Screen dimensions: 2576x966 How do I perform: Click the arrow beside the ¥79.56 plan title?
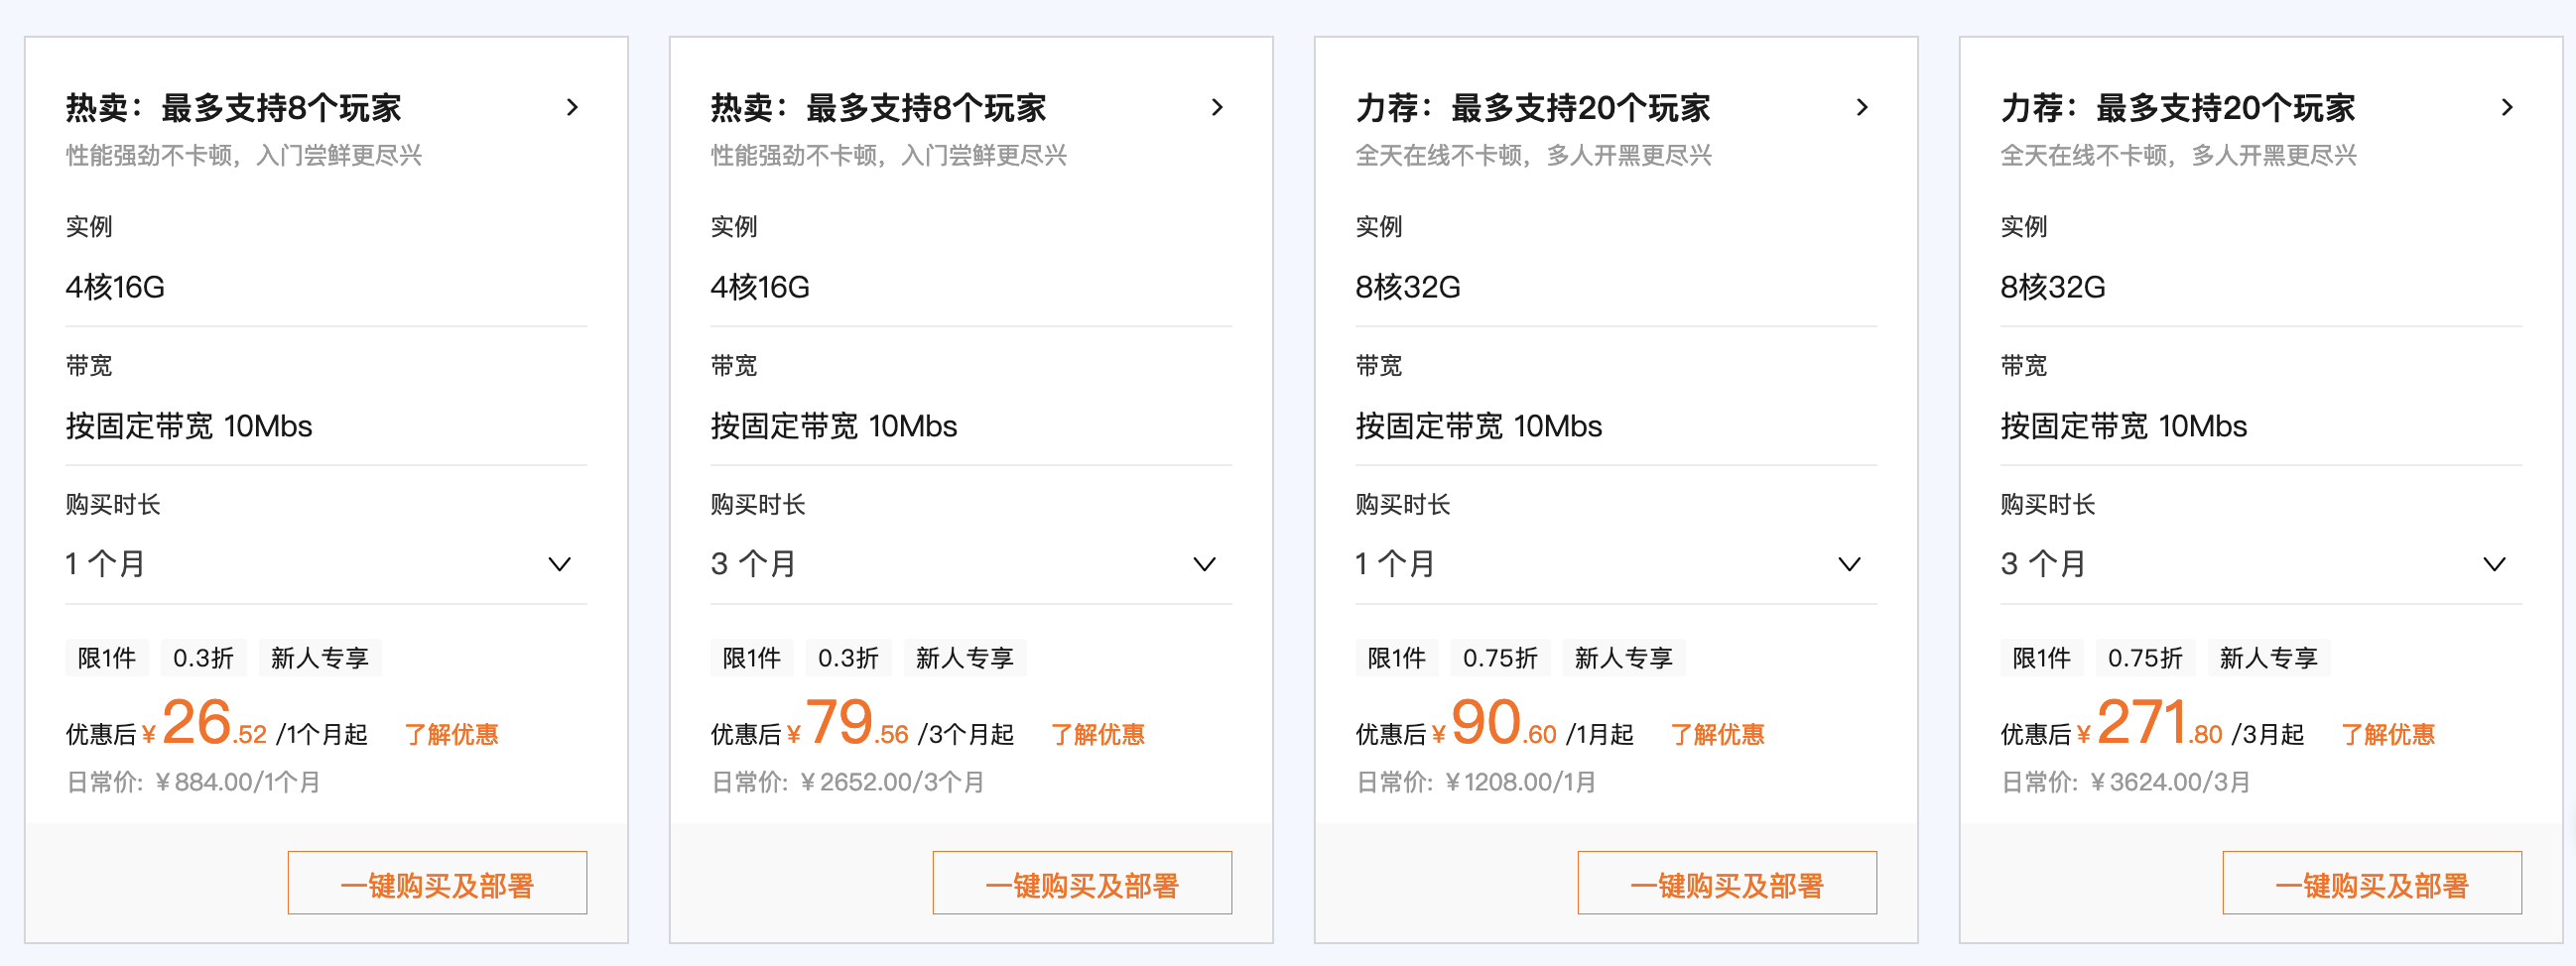coord(1217,108)
